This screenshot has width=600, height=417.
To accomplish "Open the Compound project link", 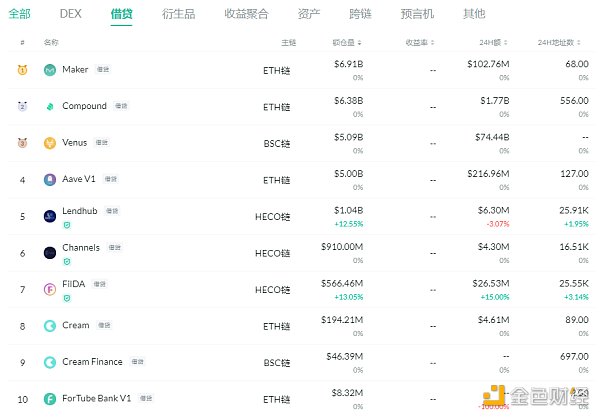I will click(84, 106).
